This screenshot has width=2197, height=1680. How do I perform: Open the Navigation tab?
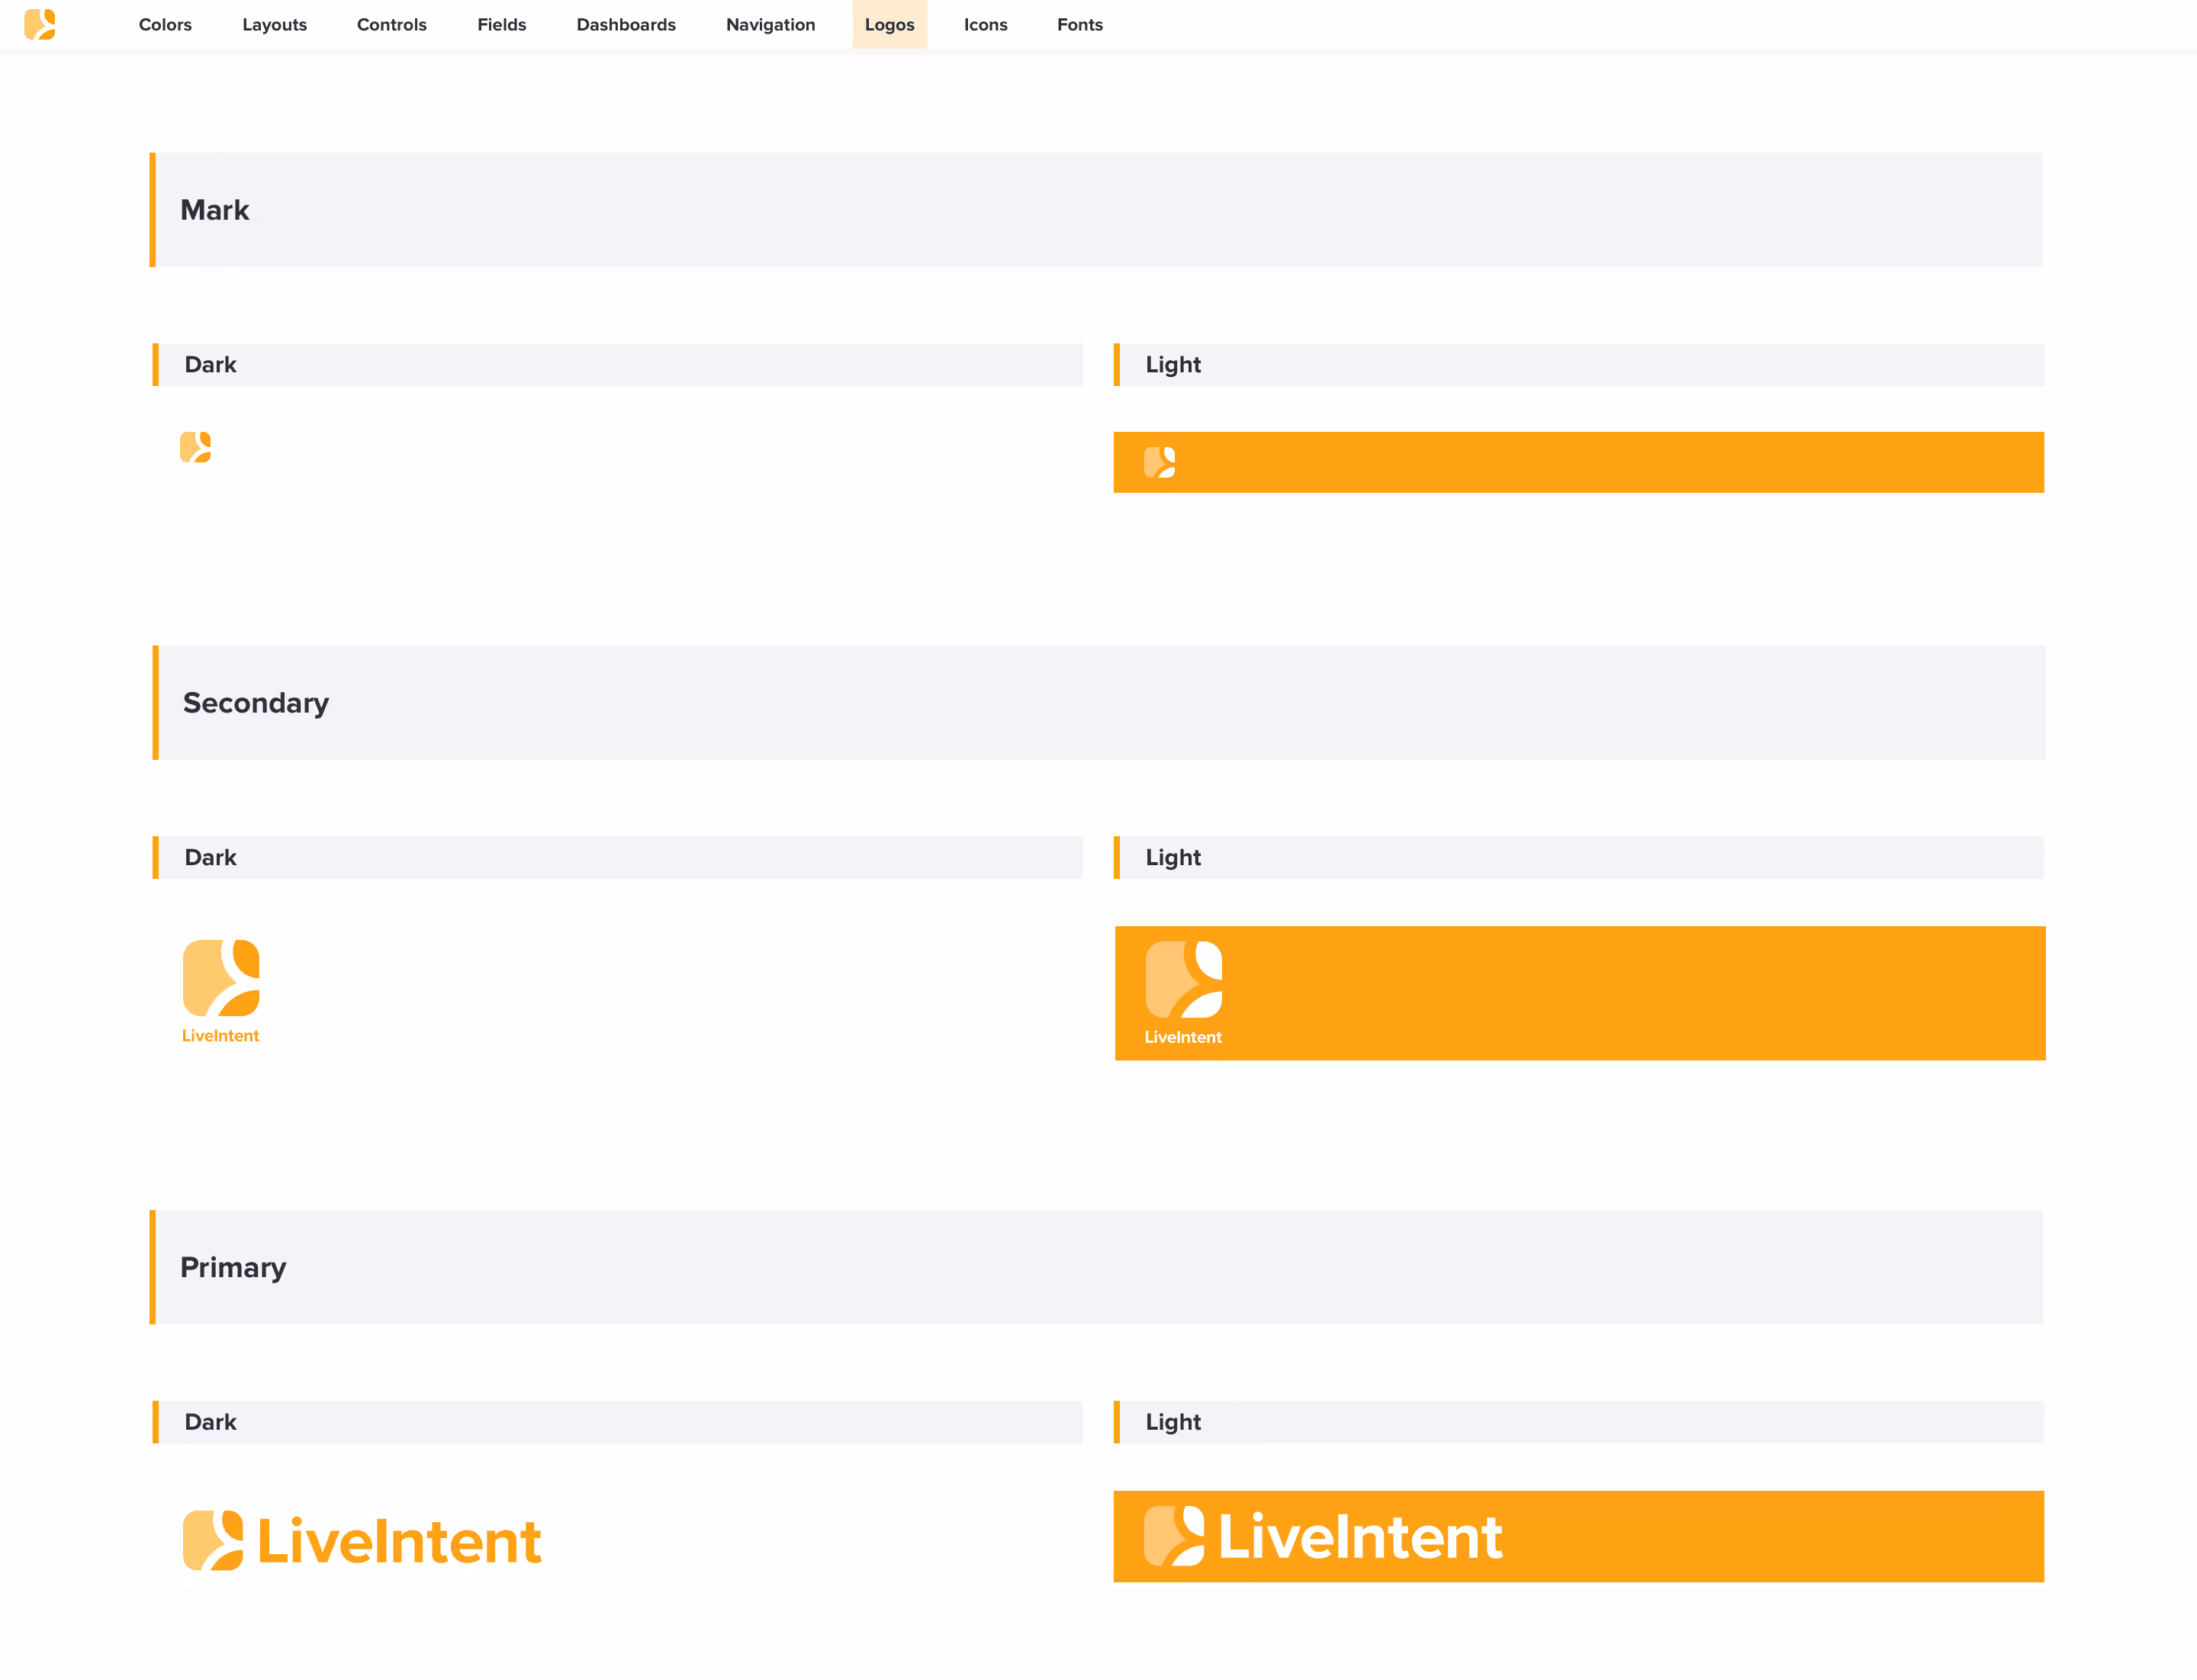click(770, 24)
